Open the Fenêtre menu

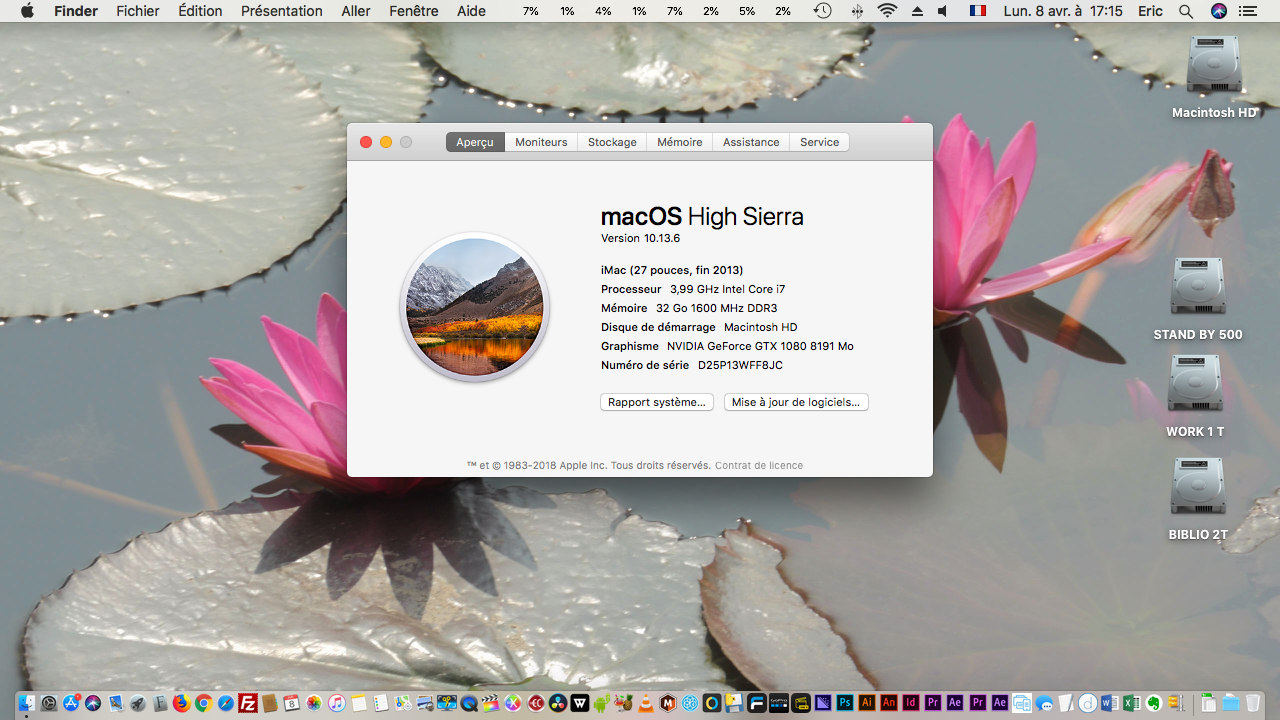tap(414, 11)
